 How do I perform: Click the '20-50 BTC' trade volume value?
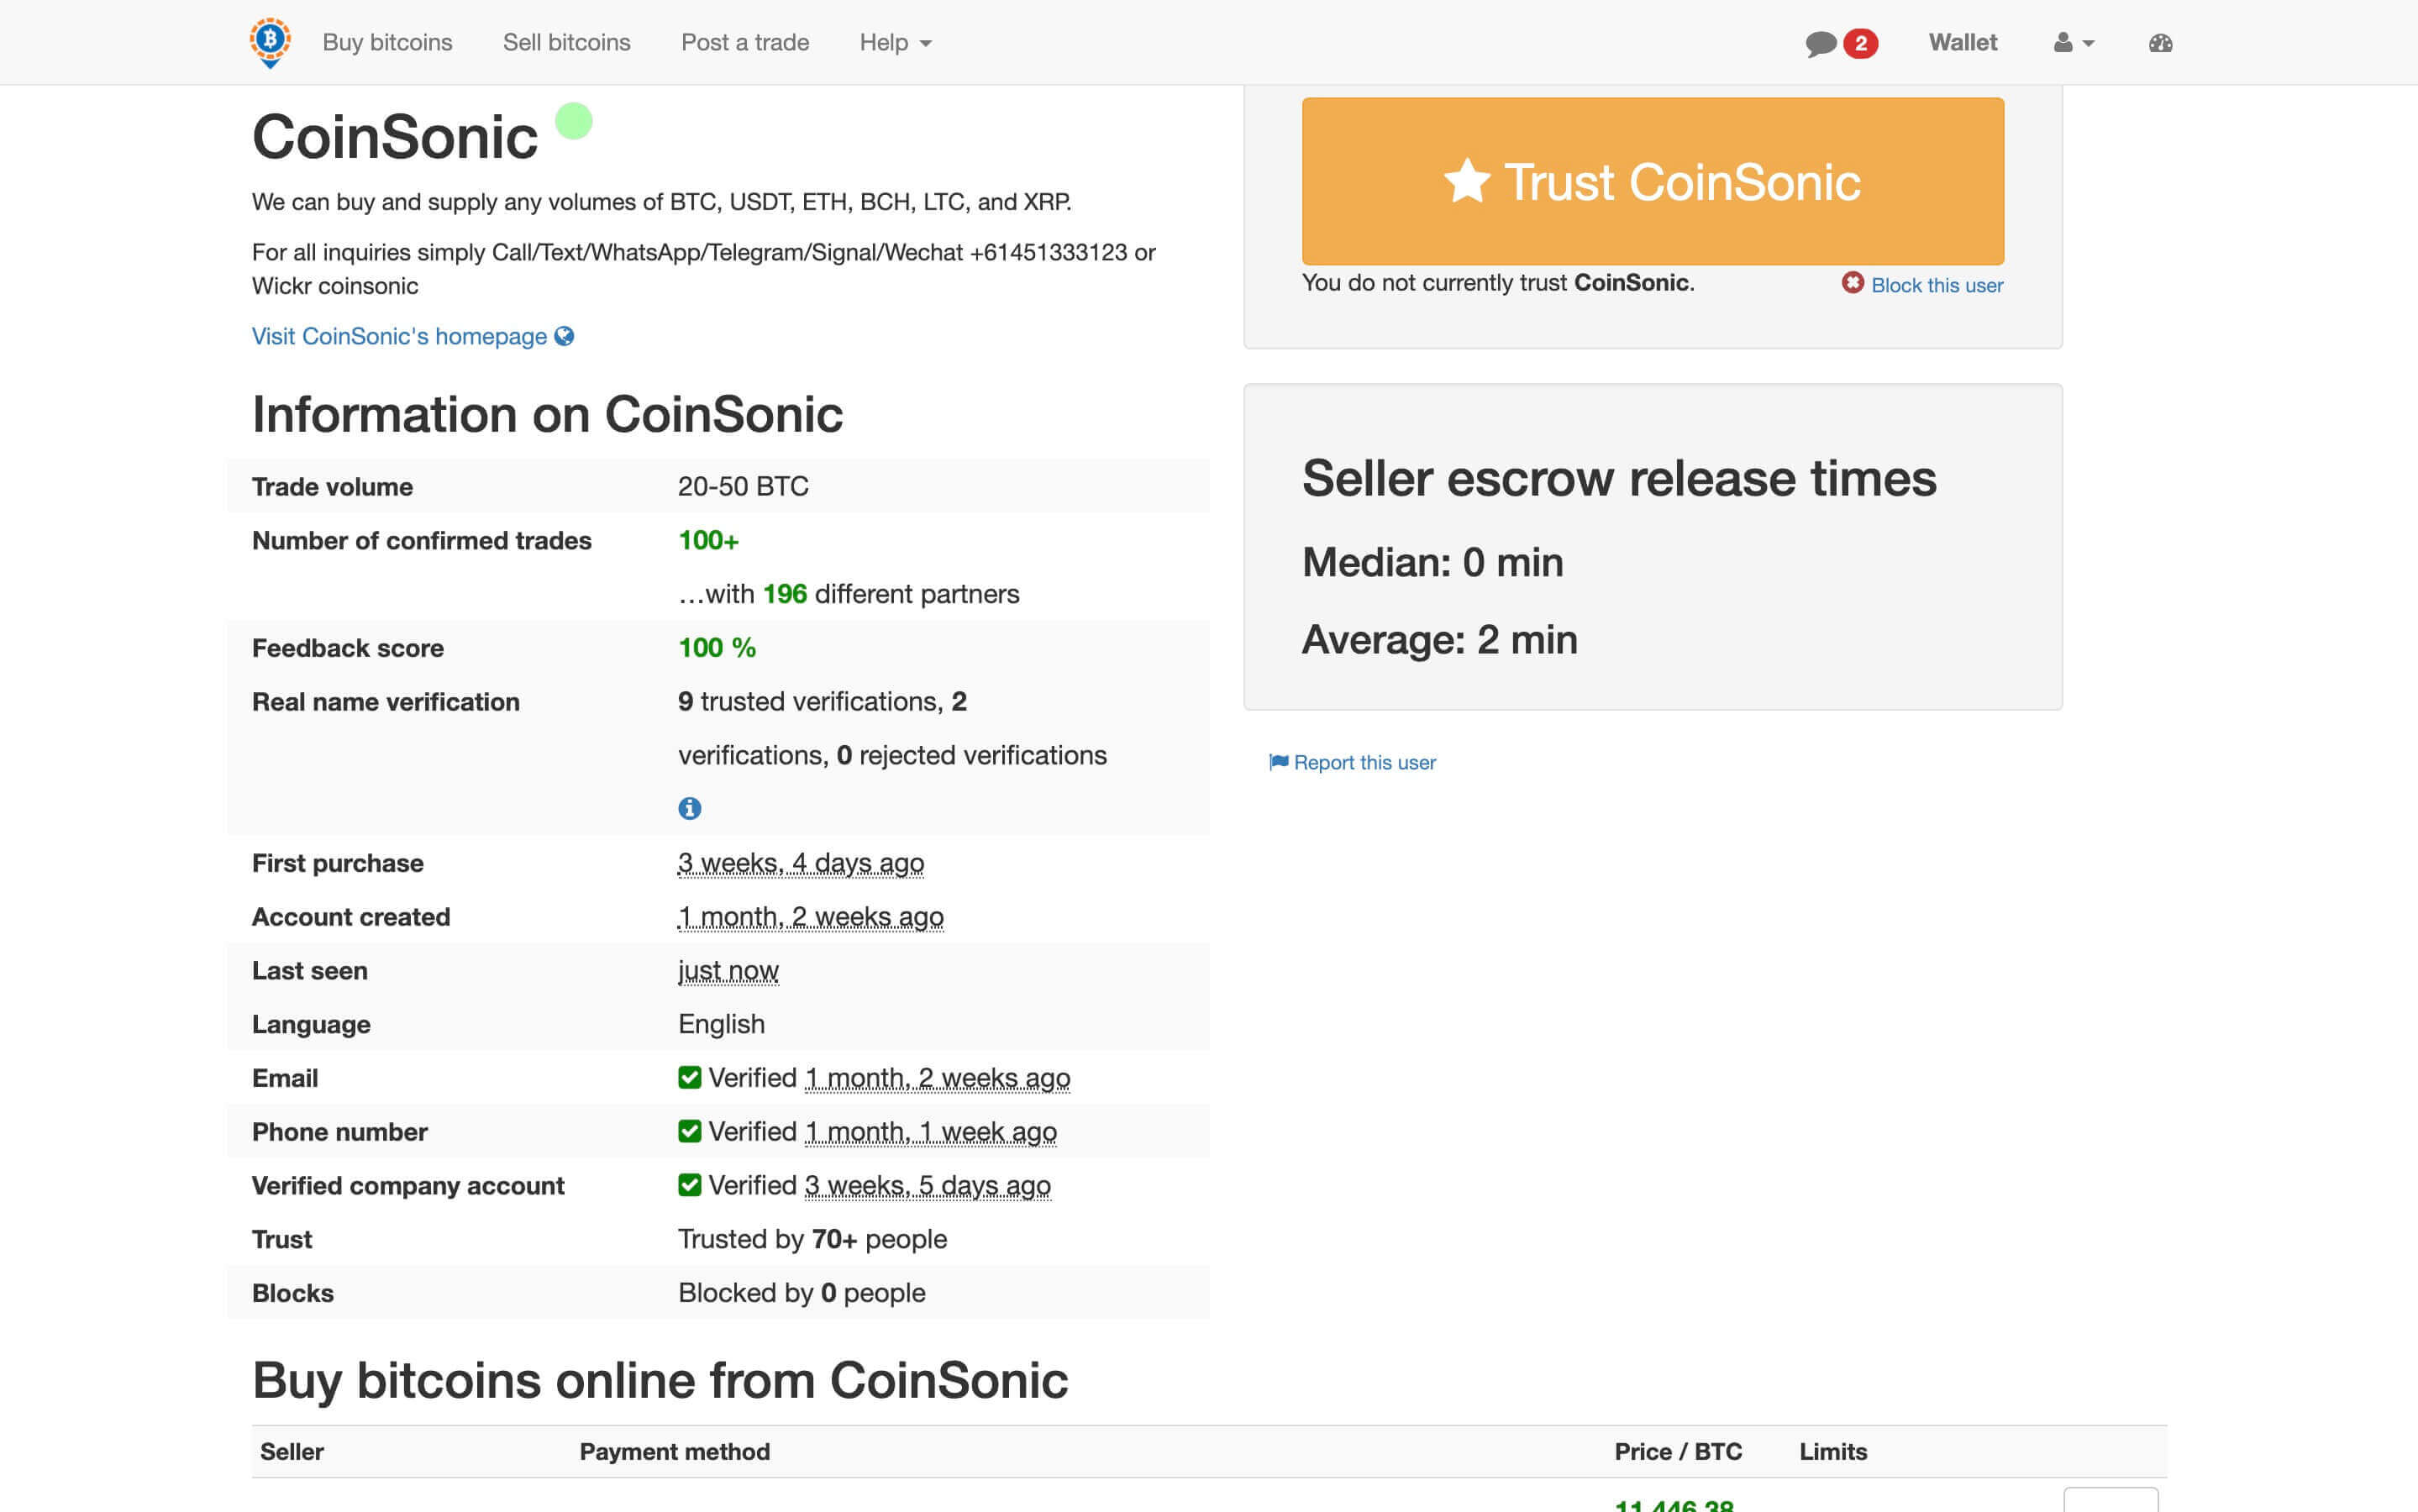(743, 486)
